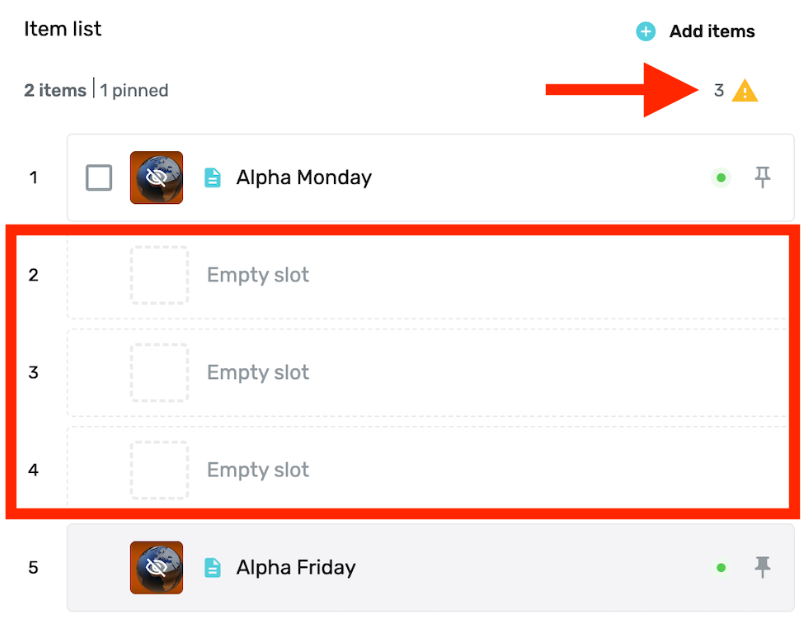This screenshot has width=808, height=622.
Task: Open the Alpha Friday globe thumbnail
Action: pos(157,567)
